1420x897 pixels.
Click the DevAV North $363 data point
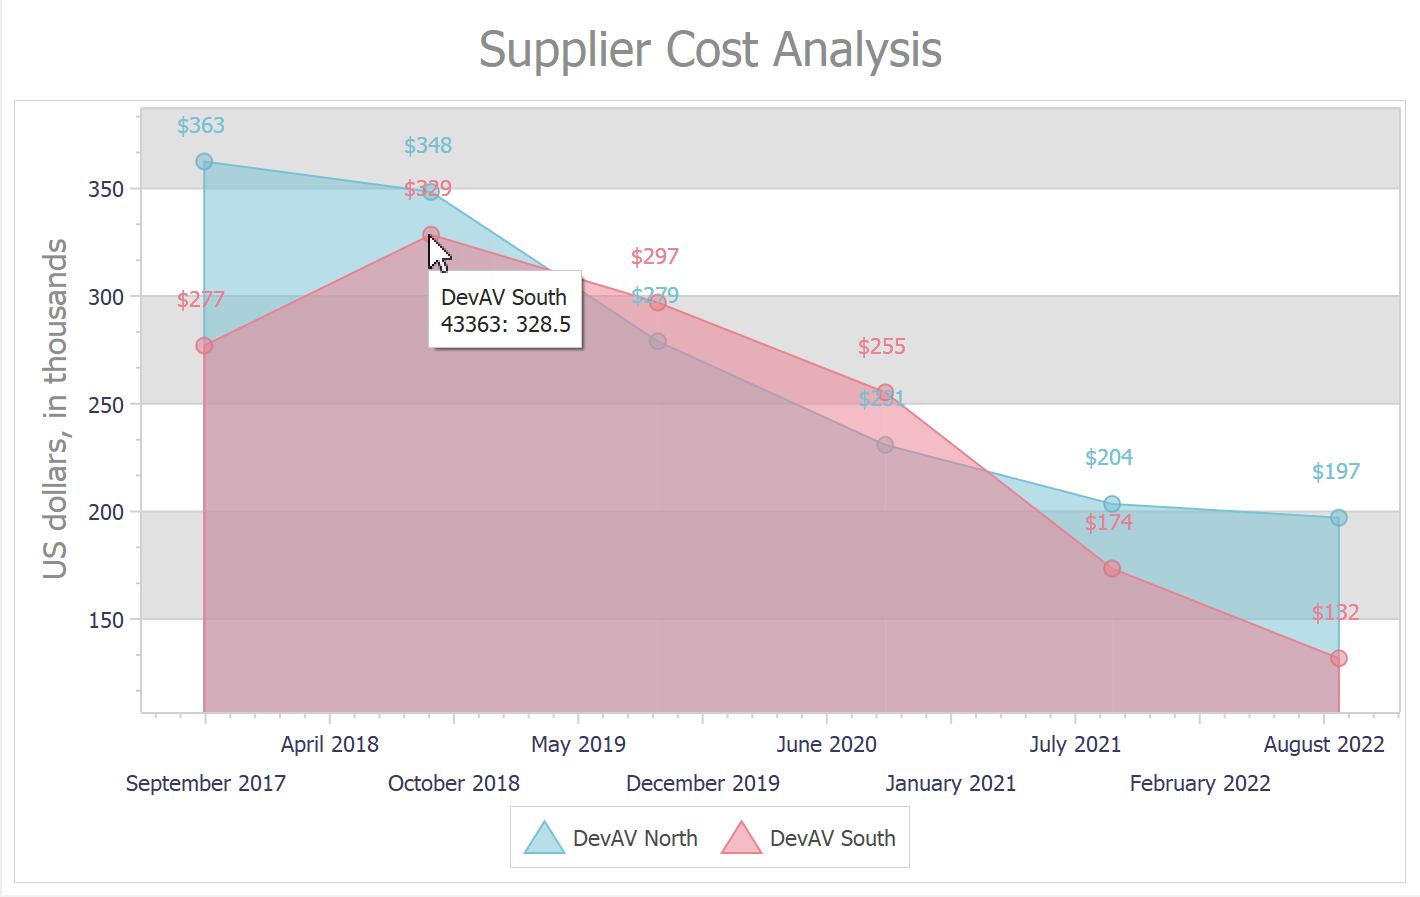204,162
